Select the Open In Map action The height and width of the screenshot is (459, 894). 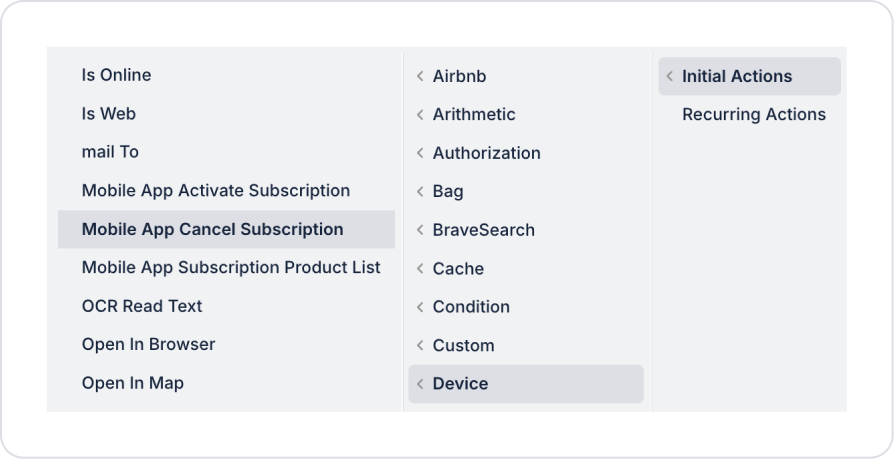tap(132, 383)
